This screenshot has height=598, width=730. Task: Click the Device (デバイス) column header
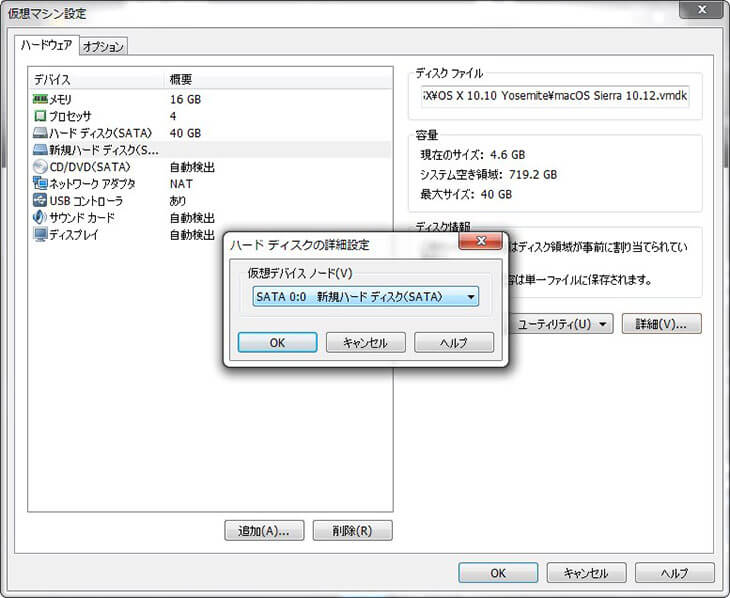(x=97, y=80)
